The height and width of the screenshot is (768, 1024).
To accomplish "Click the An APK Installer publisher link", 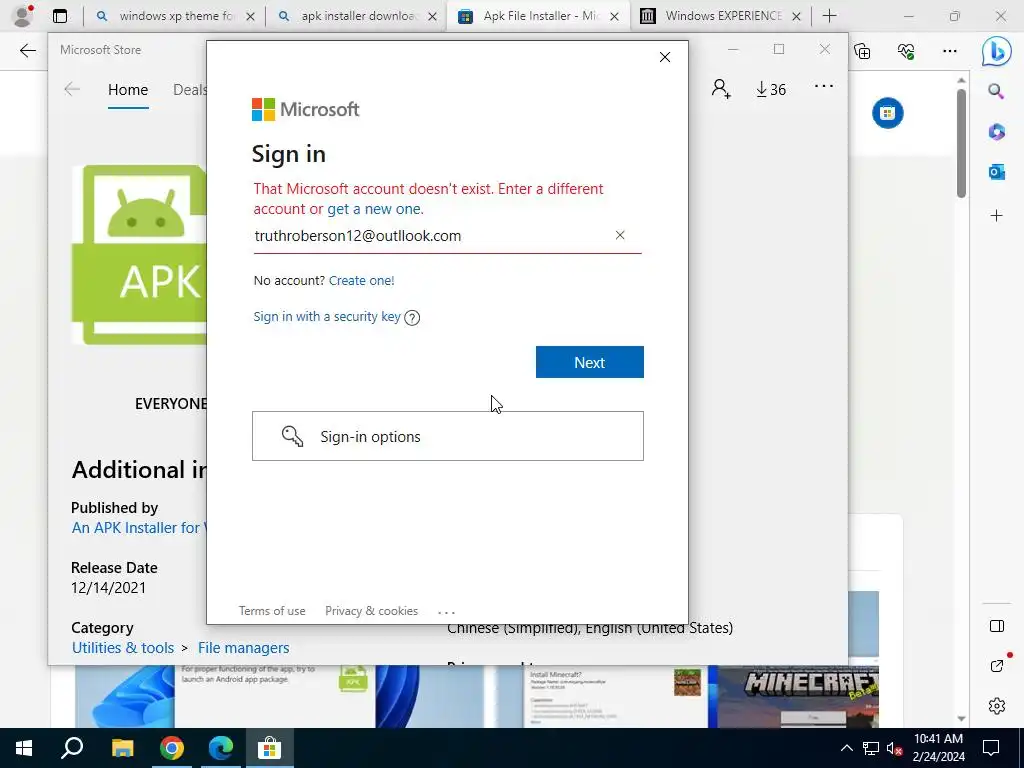I will click(x=138, y=528).
